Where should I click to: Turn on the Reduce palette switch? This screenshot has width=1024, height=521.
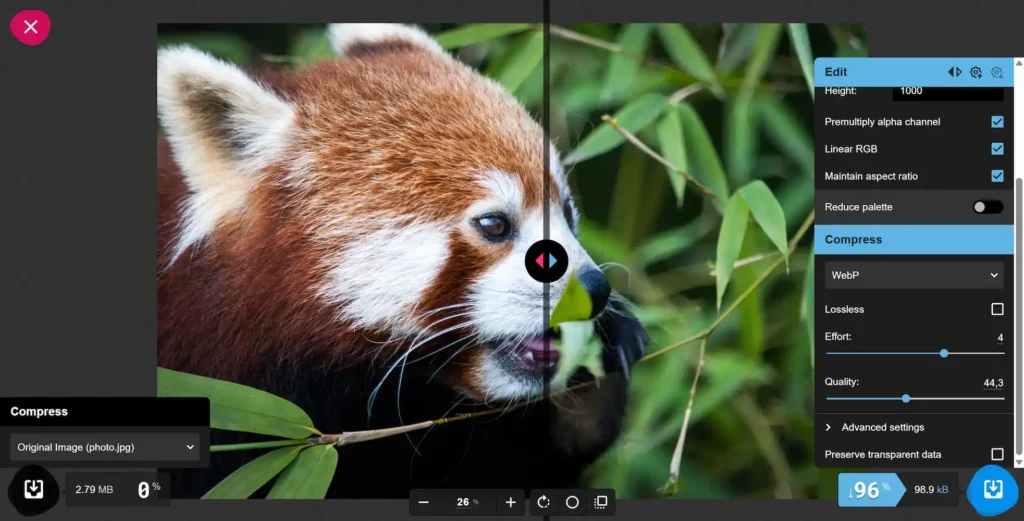[987, 207]
